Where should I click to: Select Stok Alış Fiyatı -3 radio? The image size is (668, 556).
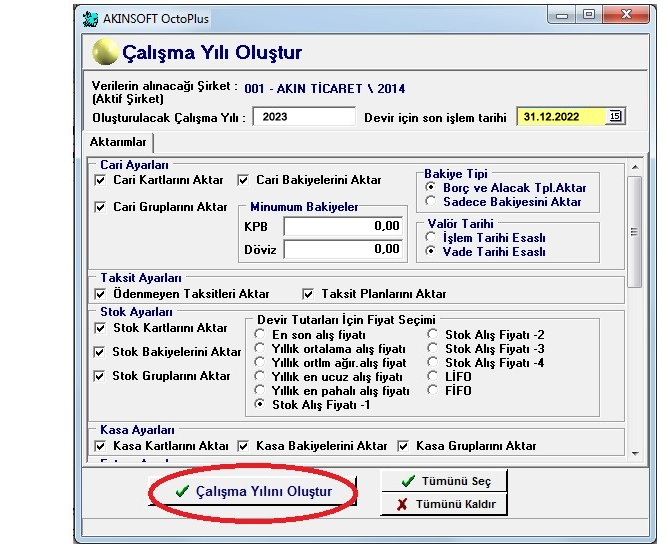pyautogui.click(x=432, y=348)
